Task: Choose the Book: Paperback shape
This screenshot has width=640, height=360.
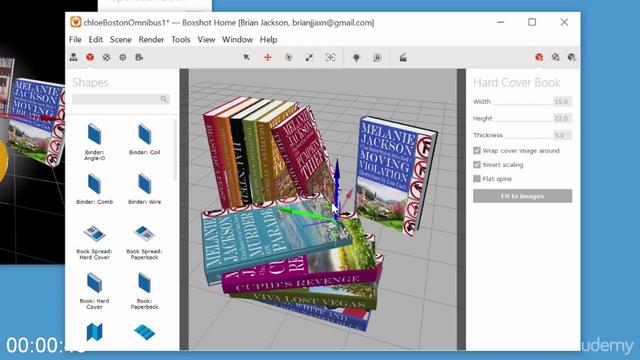Action: point(144,291)
